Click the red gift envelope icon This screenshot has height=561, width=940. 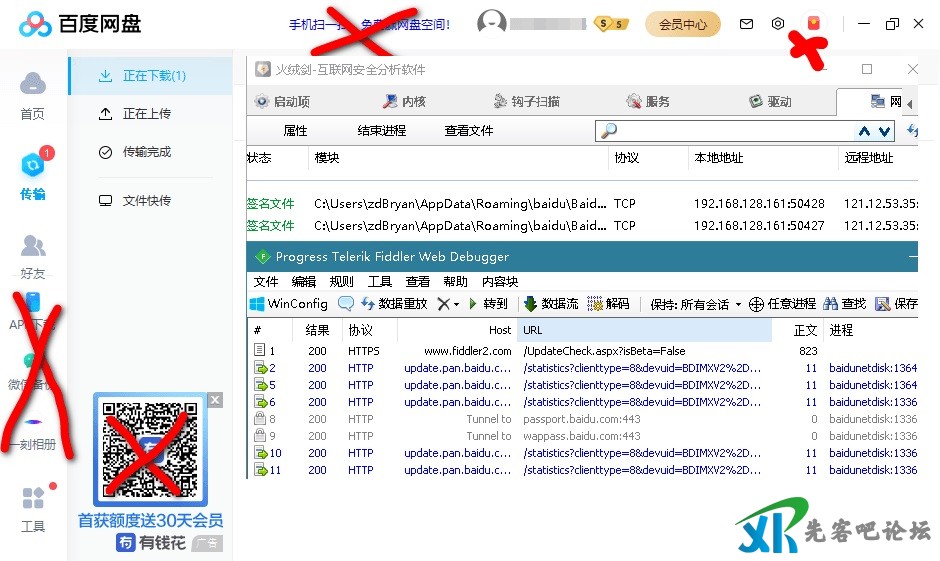click(813, 23)
